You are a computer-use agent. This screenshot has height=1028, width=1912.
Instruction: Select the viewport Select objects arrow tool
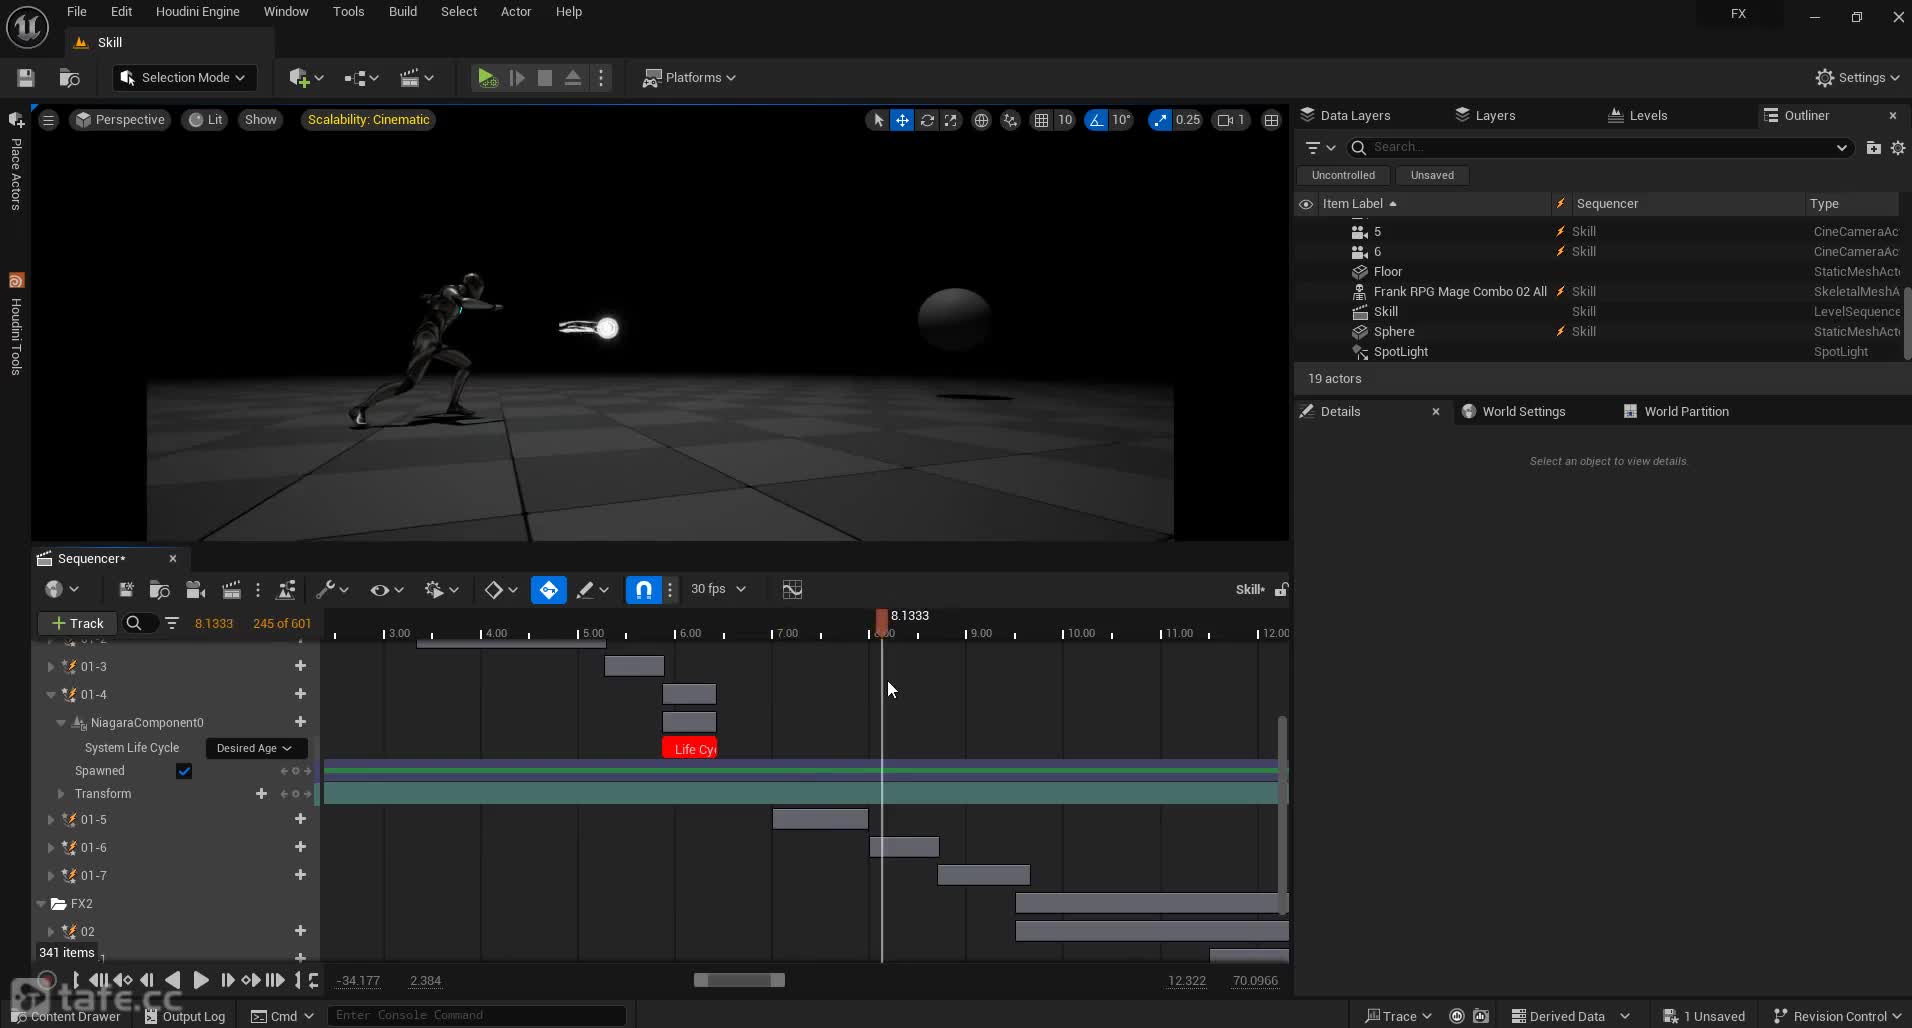click(878, 120)
